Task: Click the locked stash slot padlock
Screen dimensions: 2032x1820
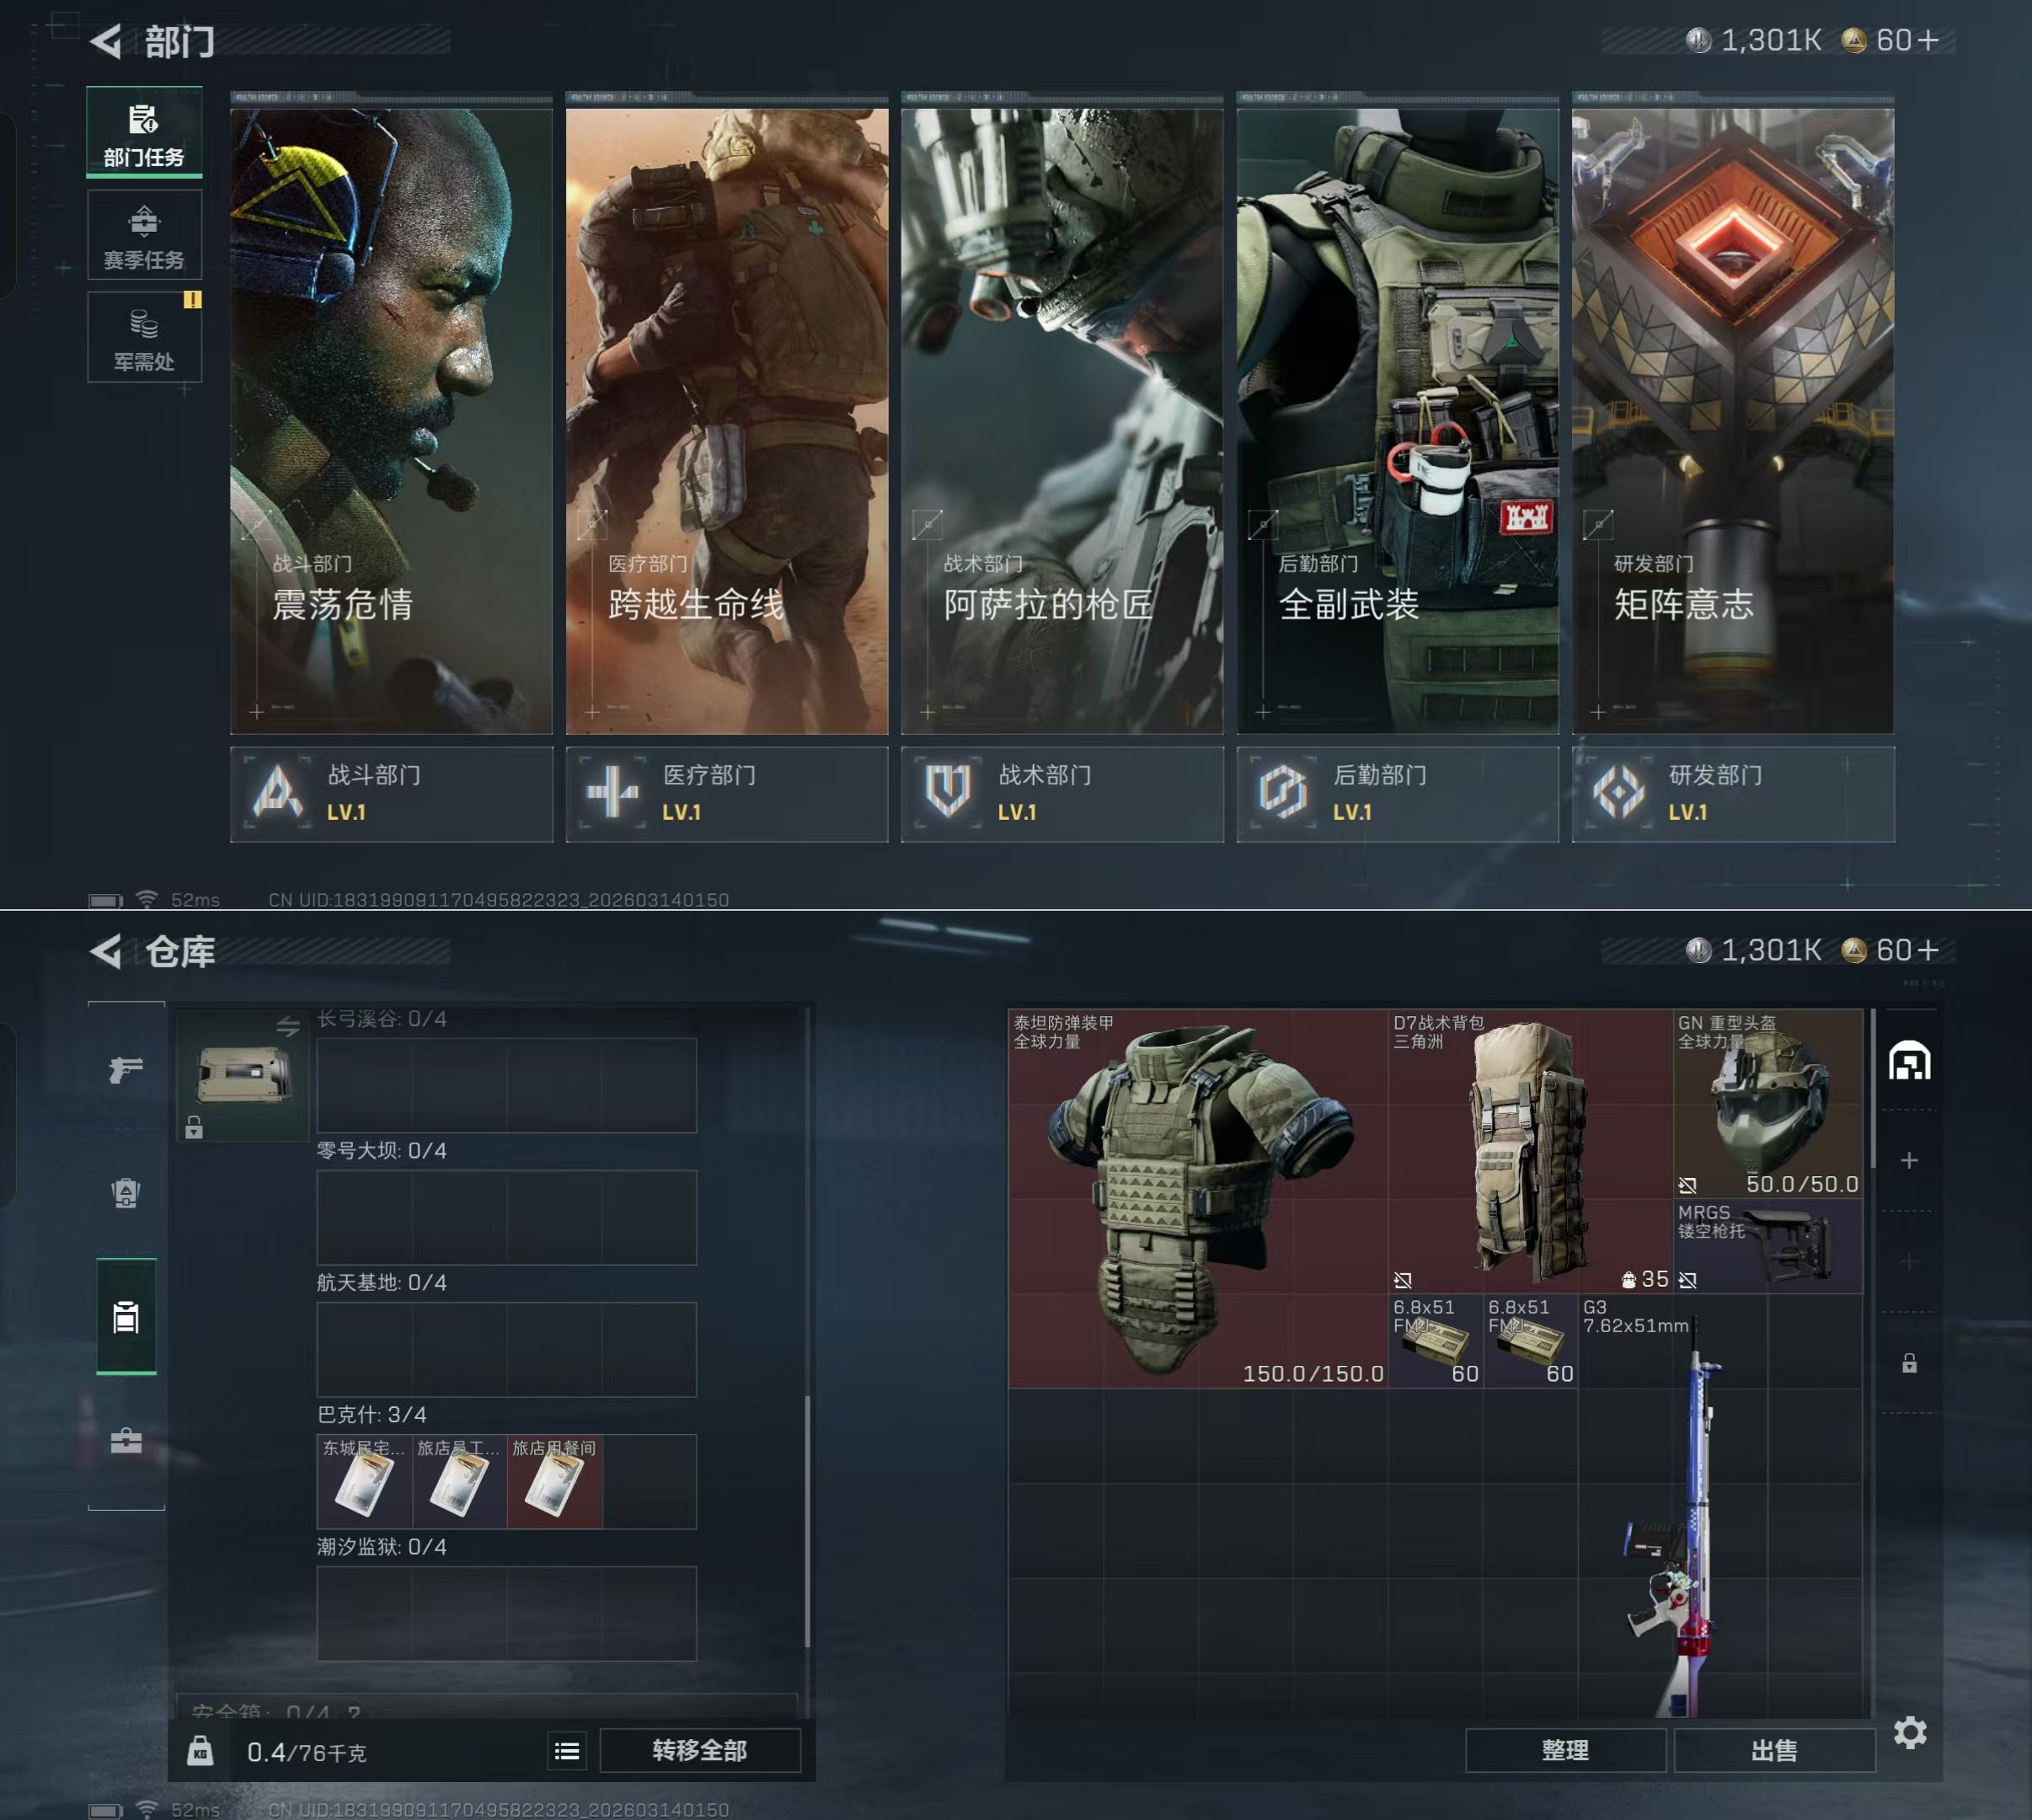Action: 1909,1363
